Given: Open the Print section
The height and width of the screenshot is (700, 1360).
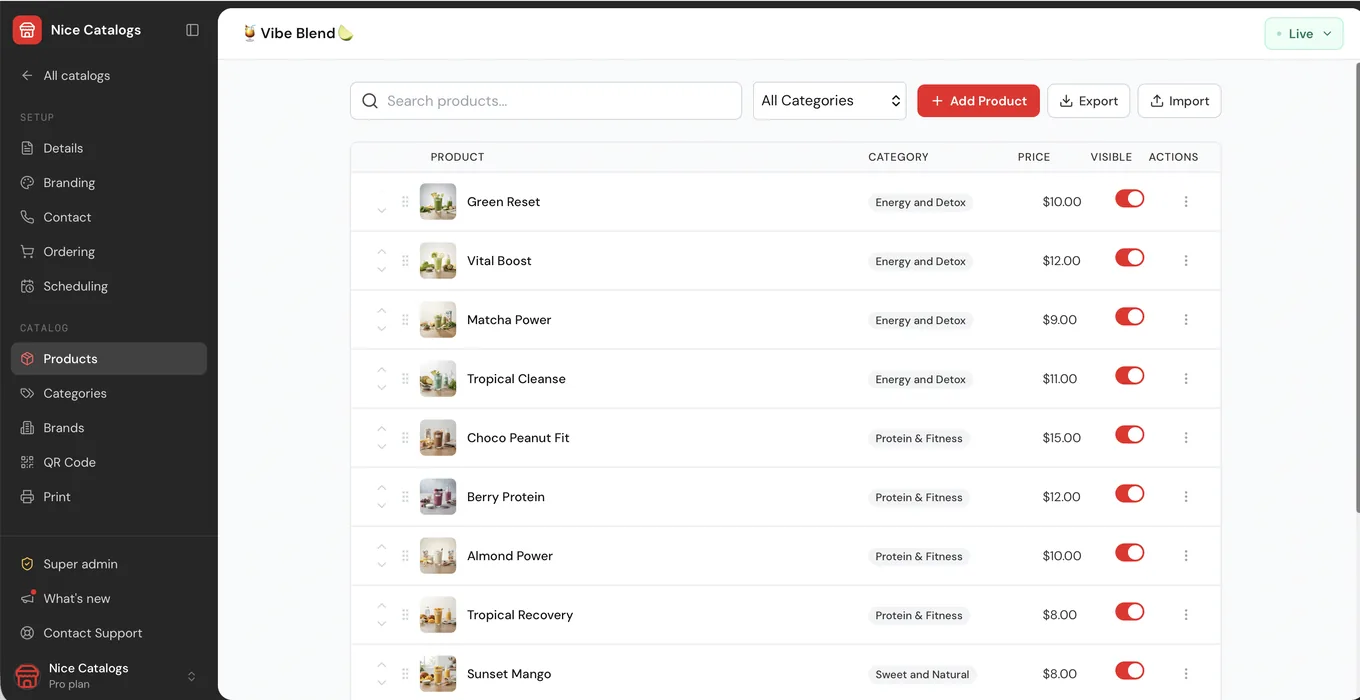Looking at the screenshot, I should coord(109,497).
